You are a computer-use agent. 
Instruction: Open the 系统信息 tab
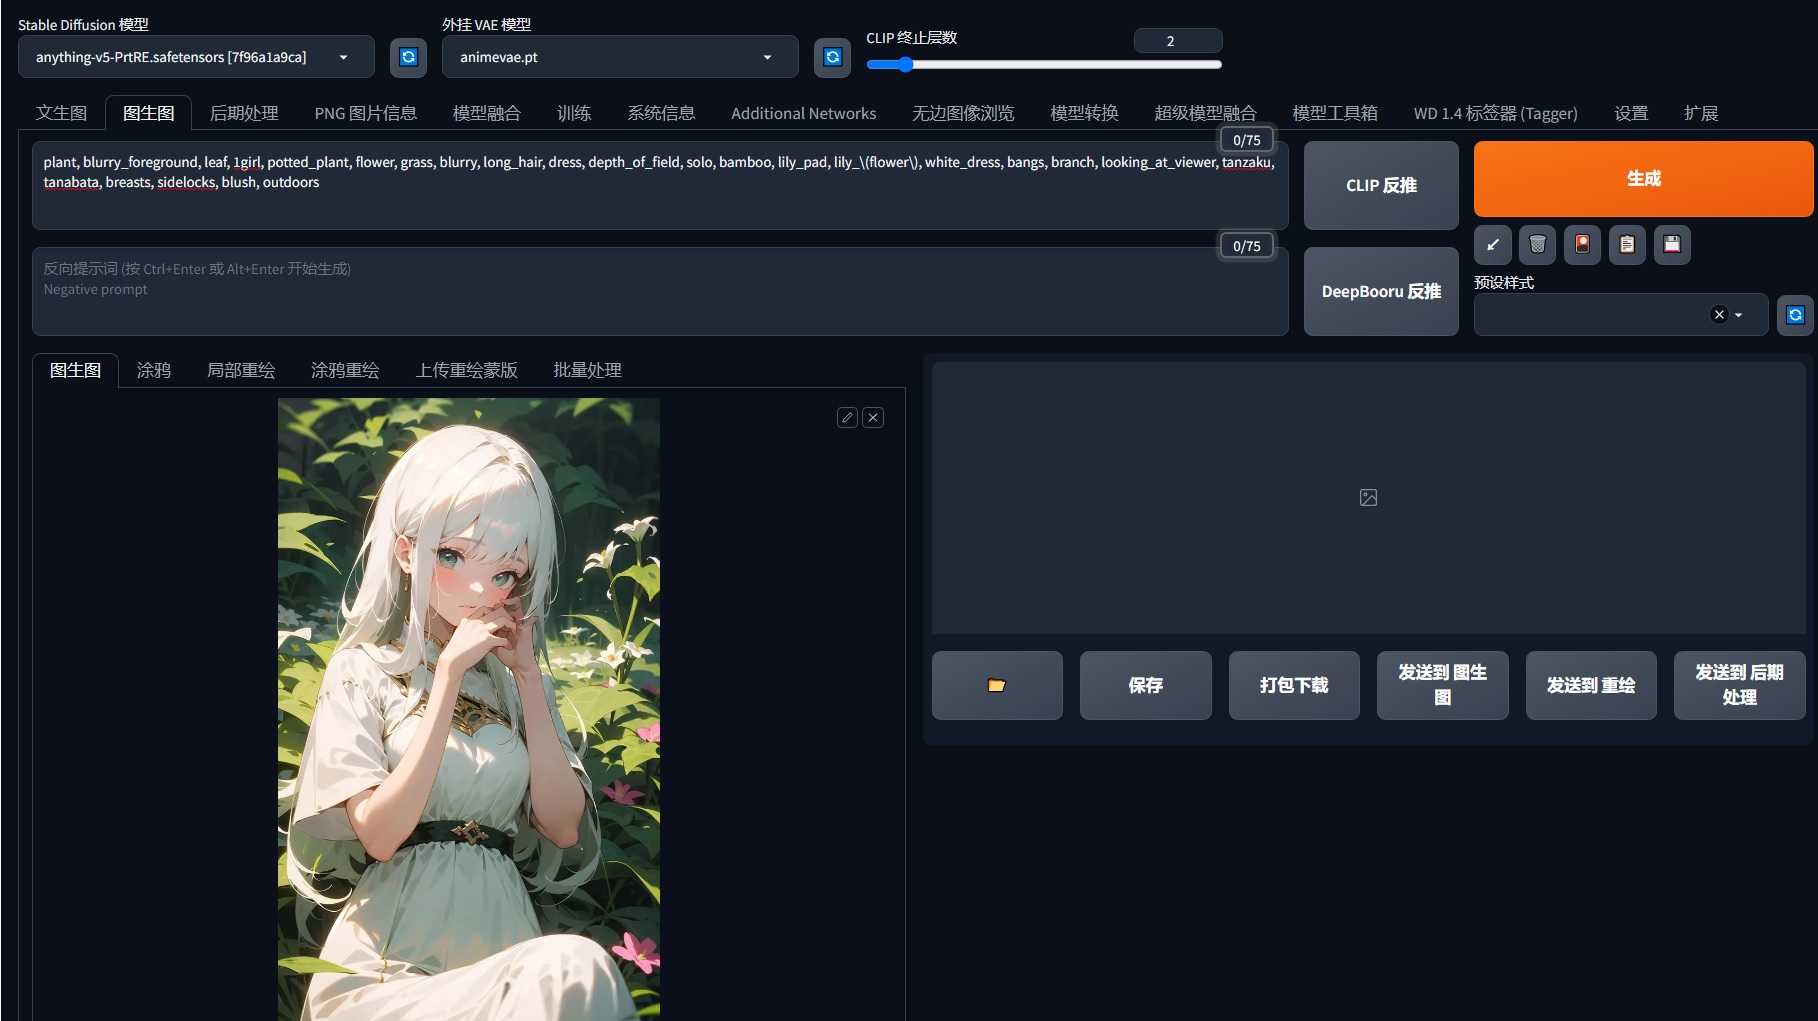[x=661, y=113]
